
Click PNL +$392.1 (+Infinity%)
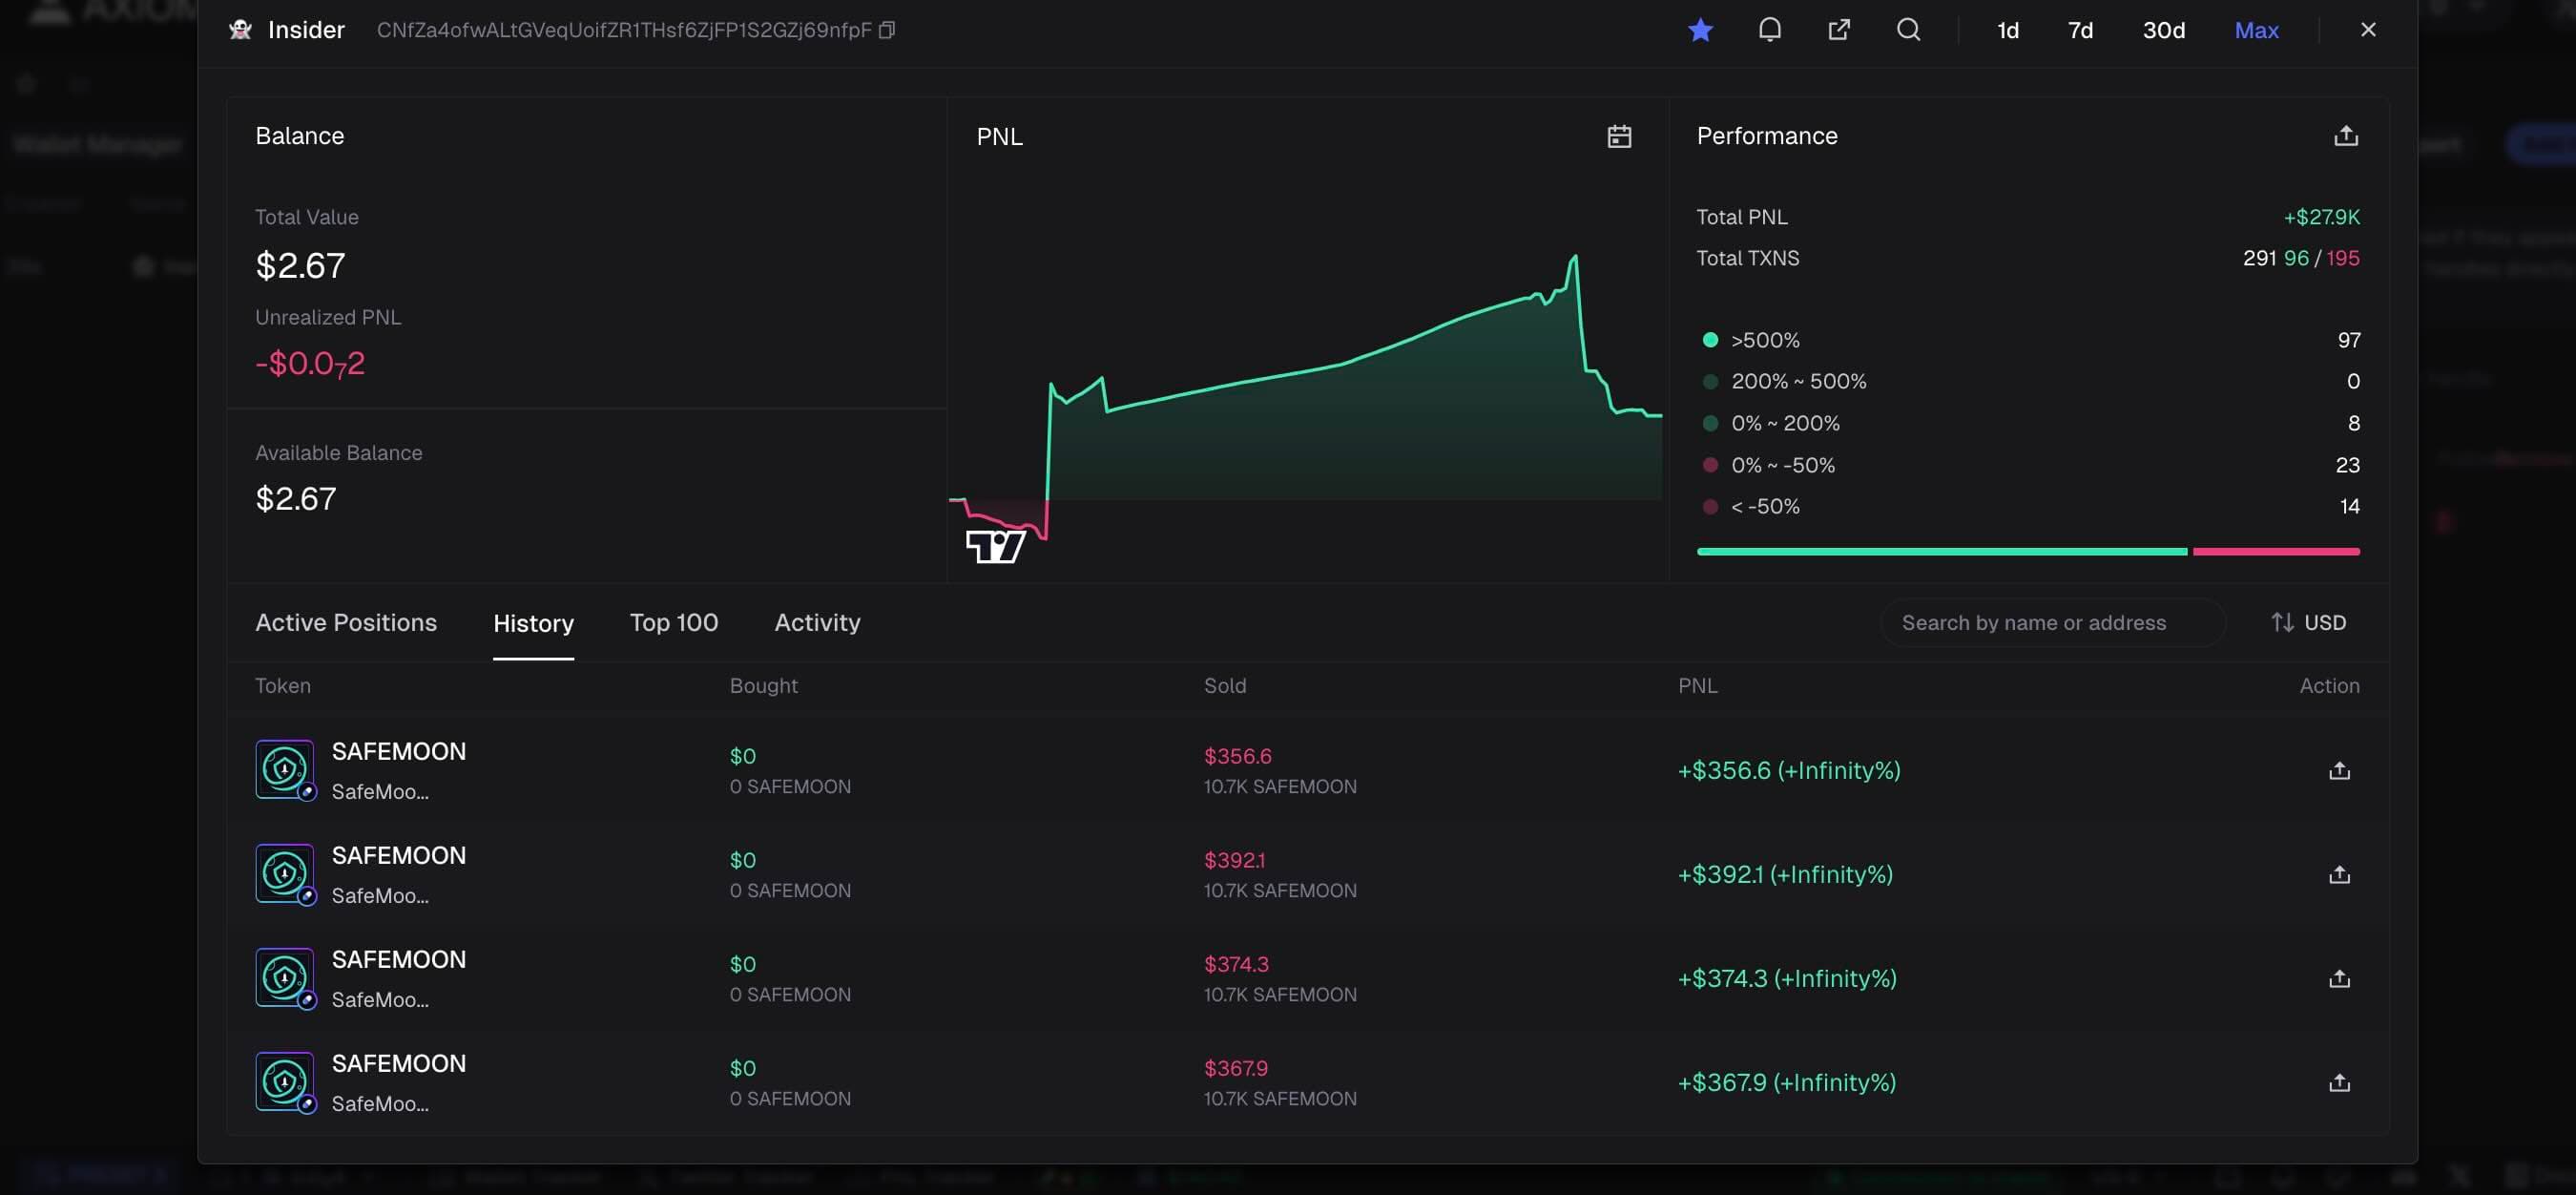coord(1785,874)
